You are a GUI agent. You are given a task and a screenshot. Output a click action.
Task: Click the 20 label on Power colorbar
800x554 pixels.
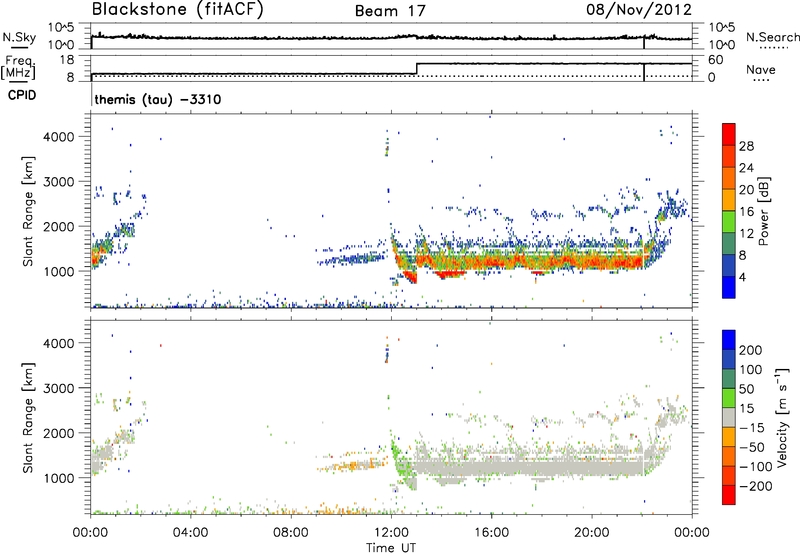746,190
